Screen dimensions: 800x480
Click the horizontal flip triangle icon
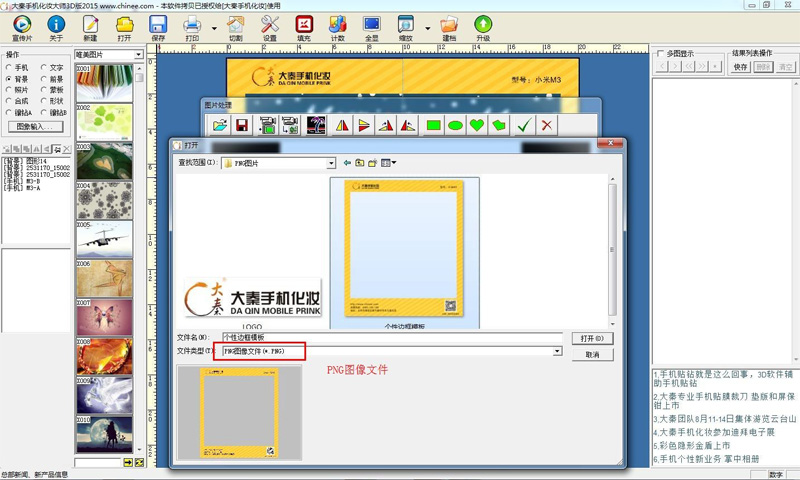click(x=342, y=125)
